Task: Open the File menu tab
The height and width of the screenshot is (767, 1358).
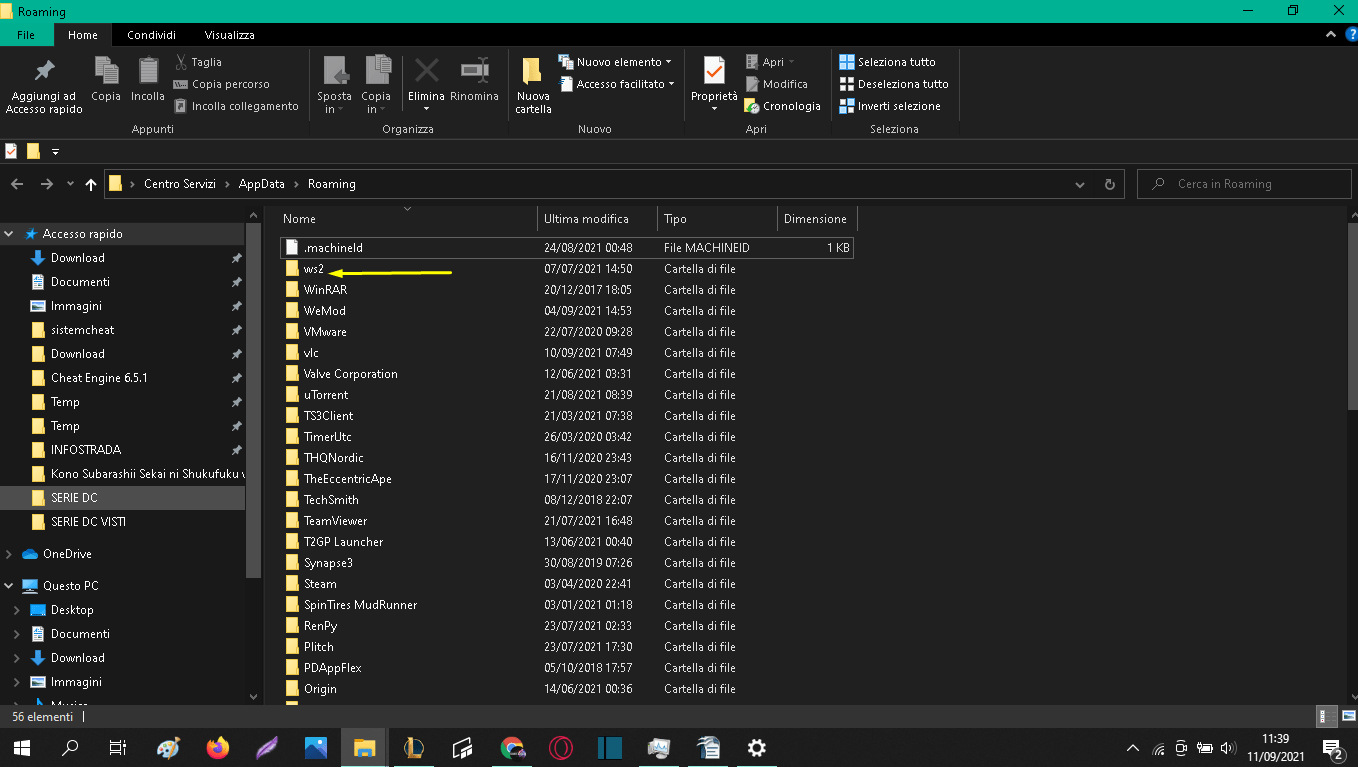Action: coord(26,35)
